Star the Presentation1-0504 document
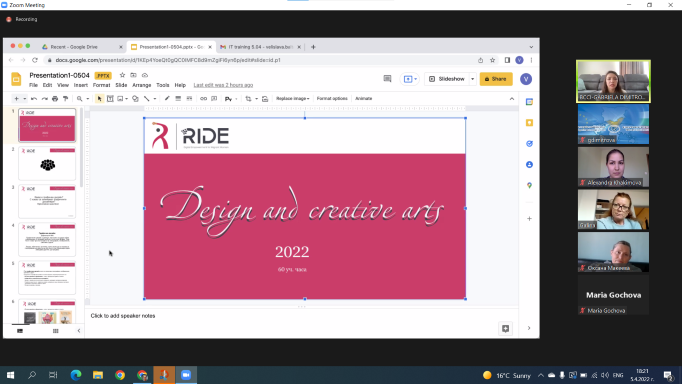 (122, 75)
